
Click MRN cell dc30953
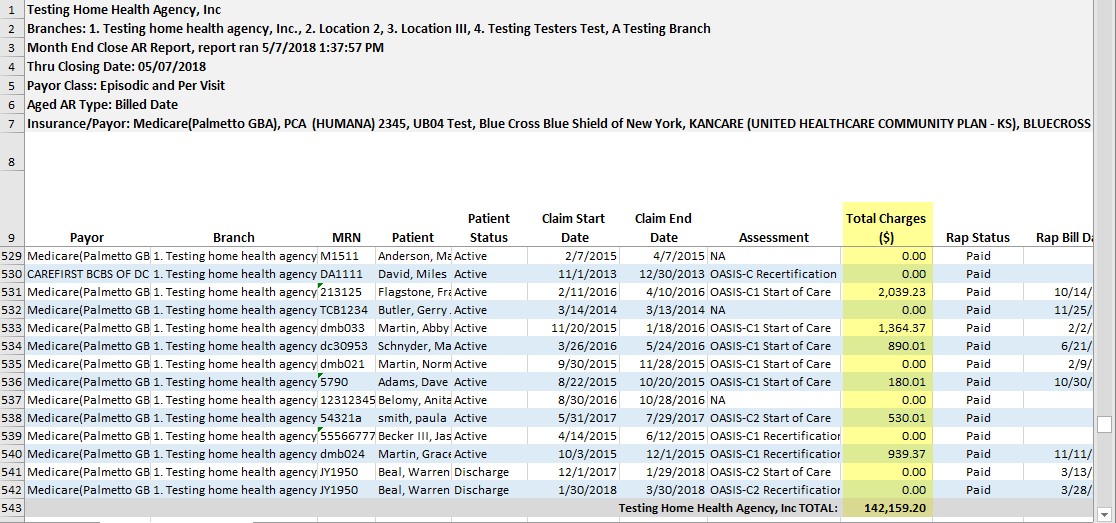[347, 346]
